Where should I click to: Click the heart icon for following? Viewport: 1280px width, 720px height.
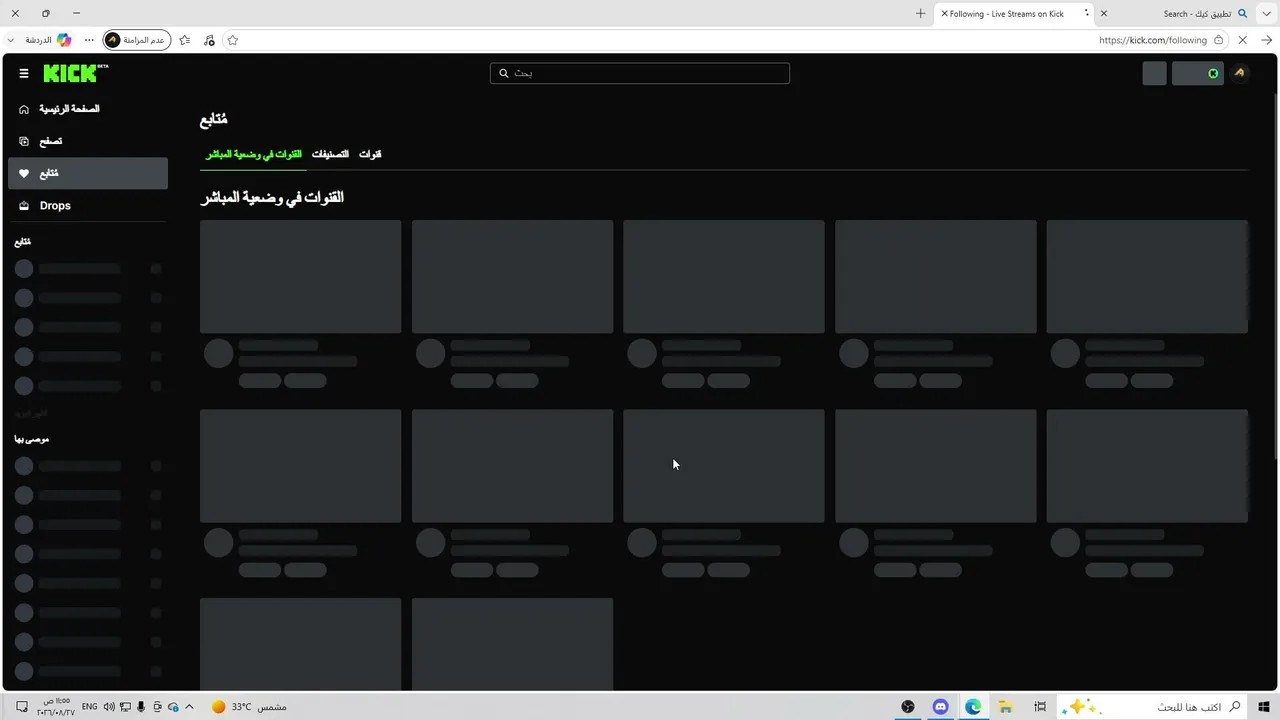24,173
